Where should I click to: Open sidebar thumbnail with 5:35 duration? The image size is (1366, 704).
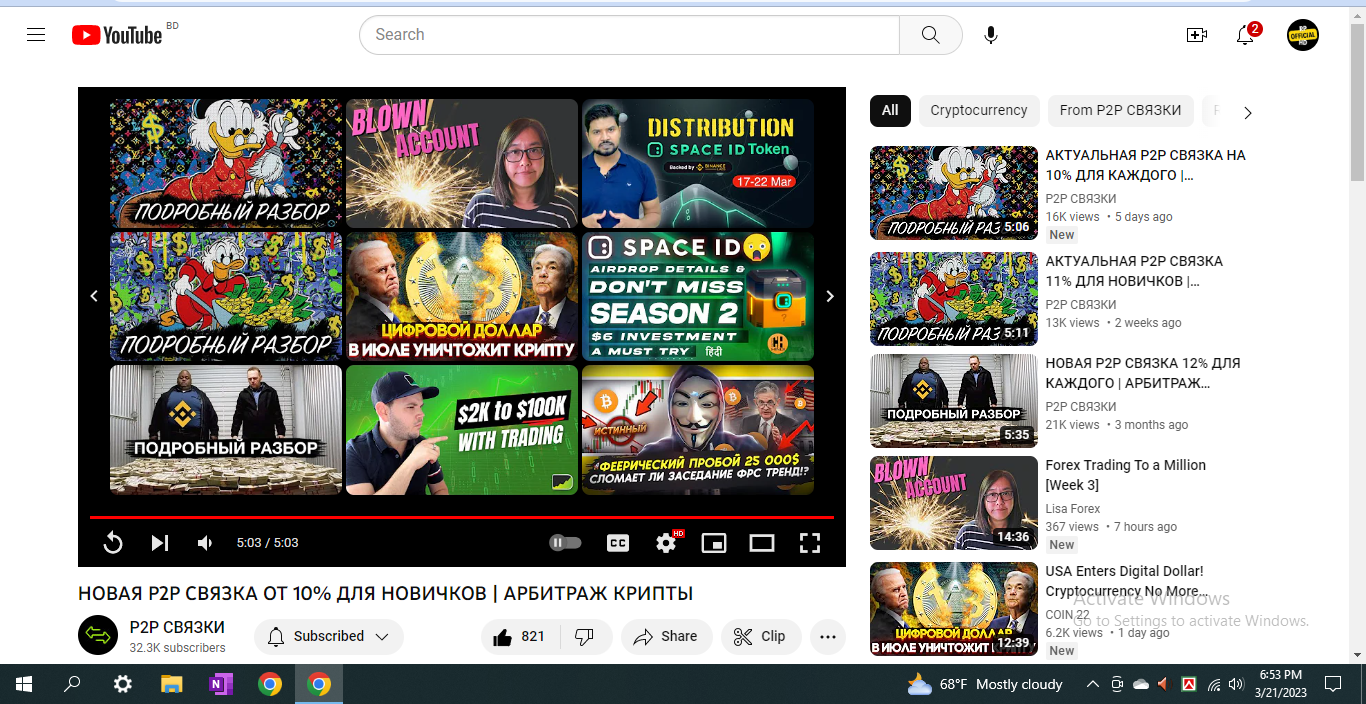click(954, 401)
